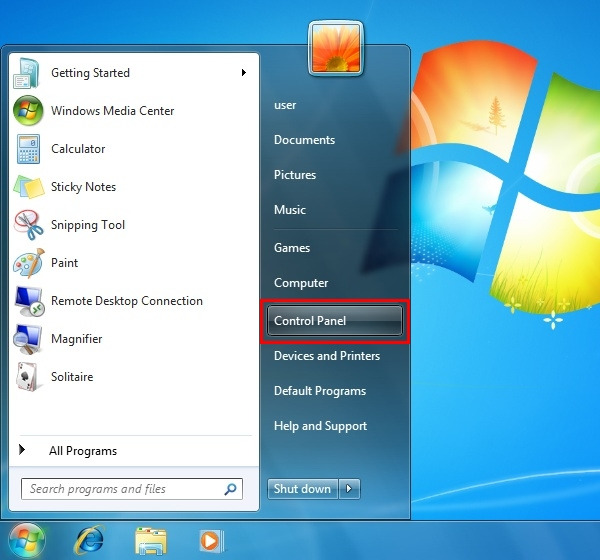
Task: Click the Sticky Notes icon
Action: [28, 187]
